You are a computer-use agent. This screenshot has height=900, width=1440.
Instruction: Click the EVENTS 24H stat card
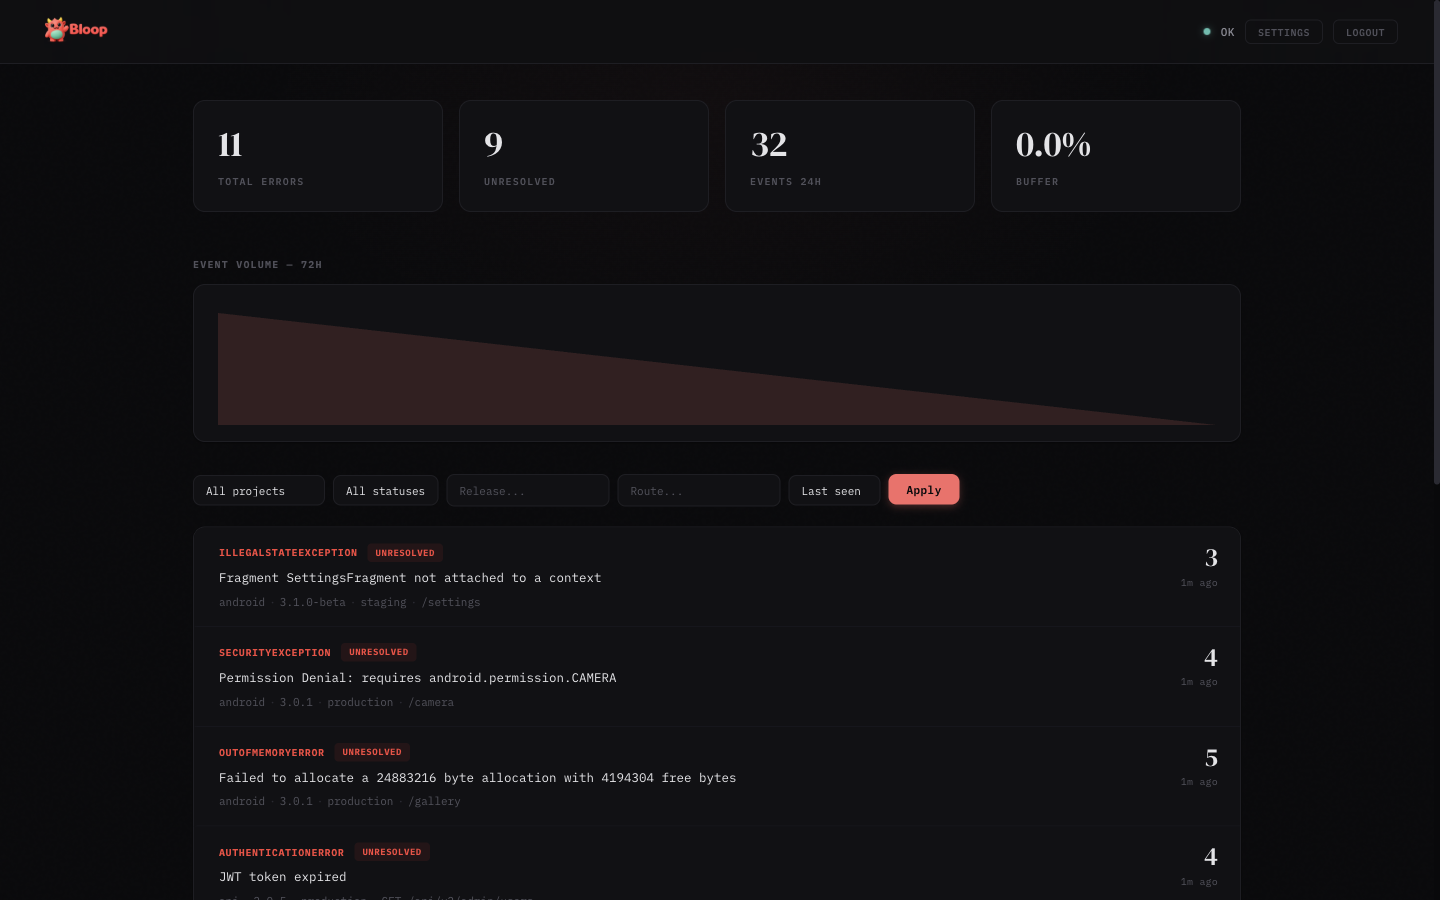pyautogui.click(x=849, y=155)
